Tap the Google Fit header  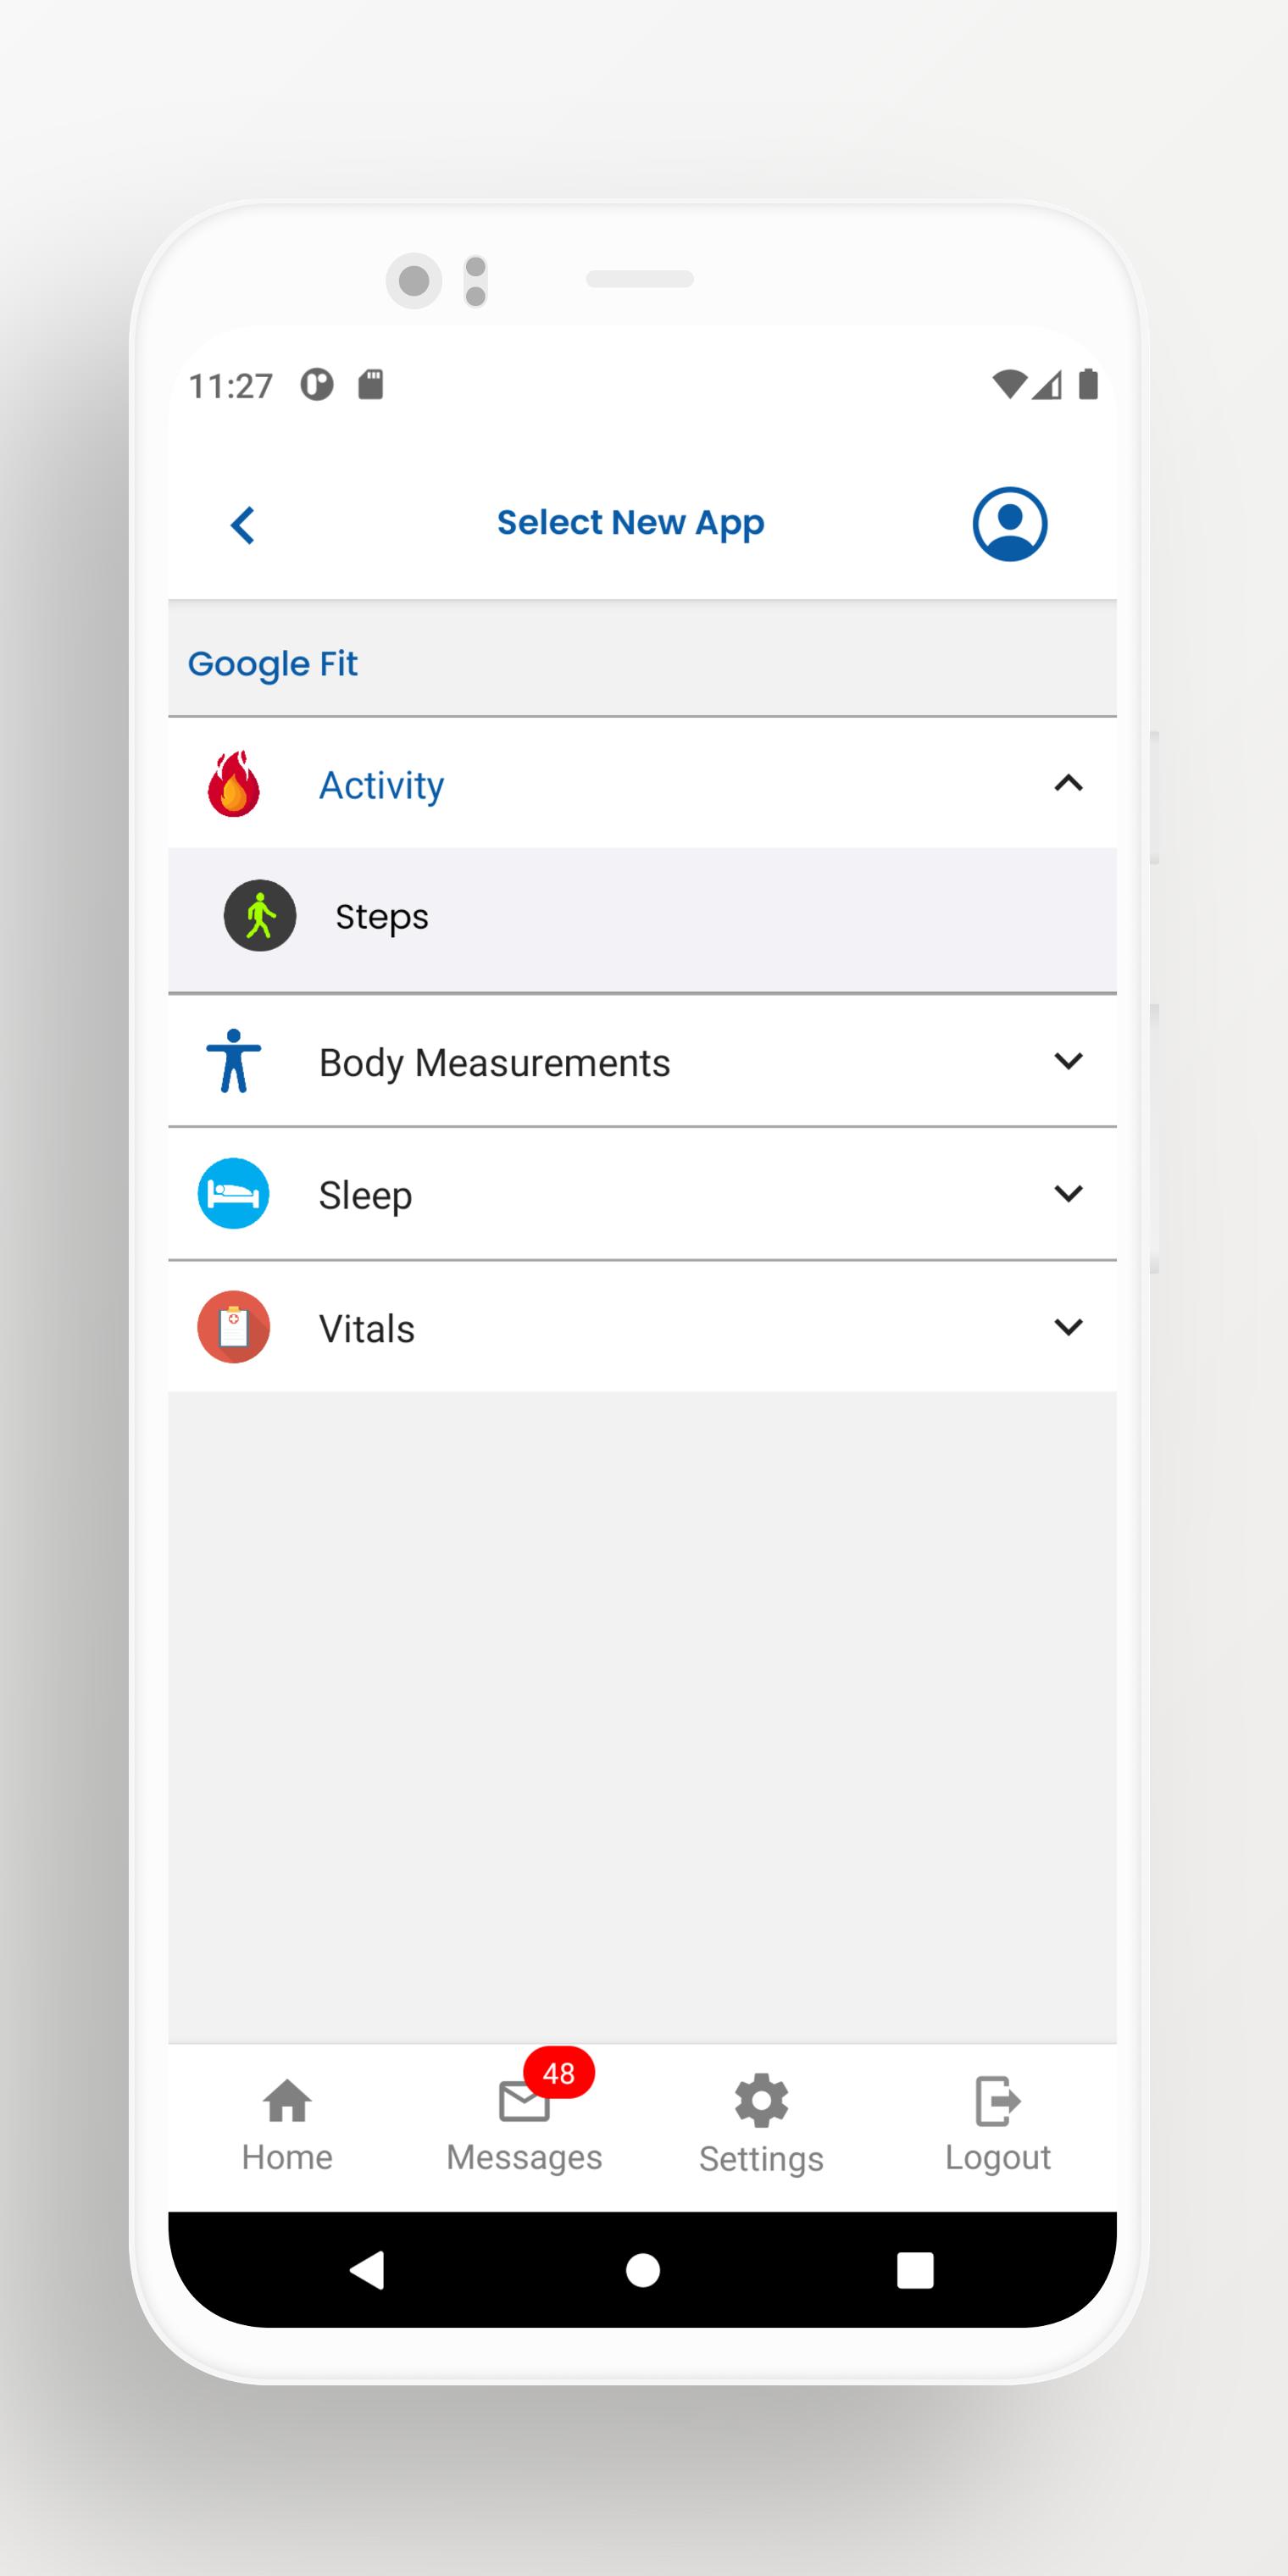[273, 663]
